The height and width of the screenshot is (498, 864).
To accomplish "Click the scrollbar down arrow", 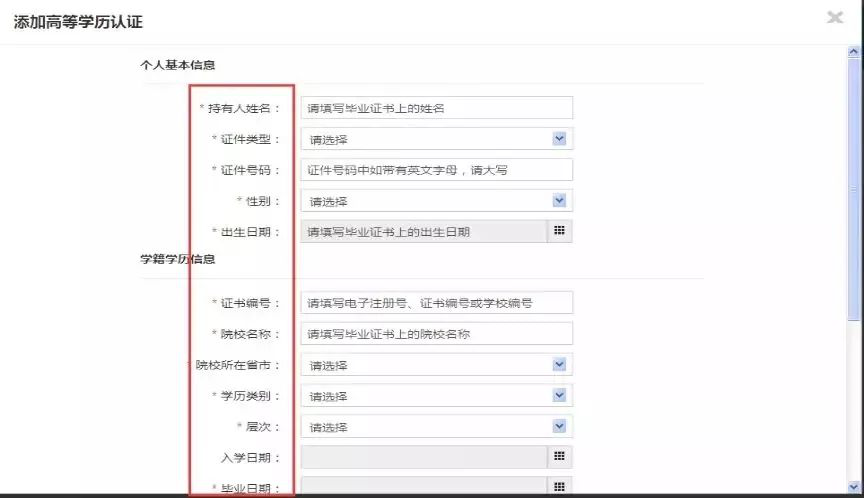I will pyautogui.click(x=854, y=487).
